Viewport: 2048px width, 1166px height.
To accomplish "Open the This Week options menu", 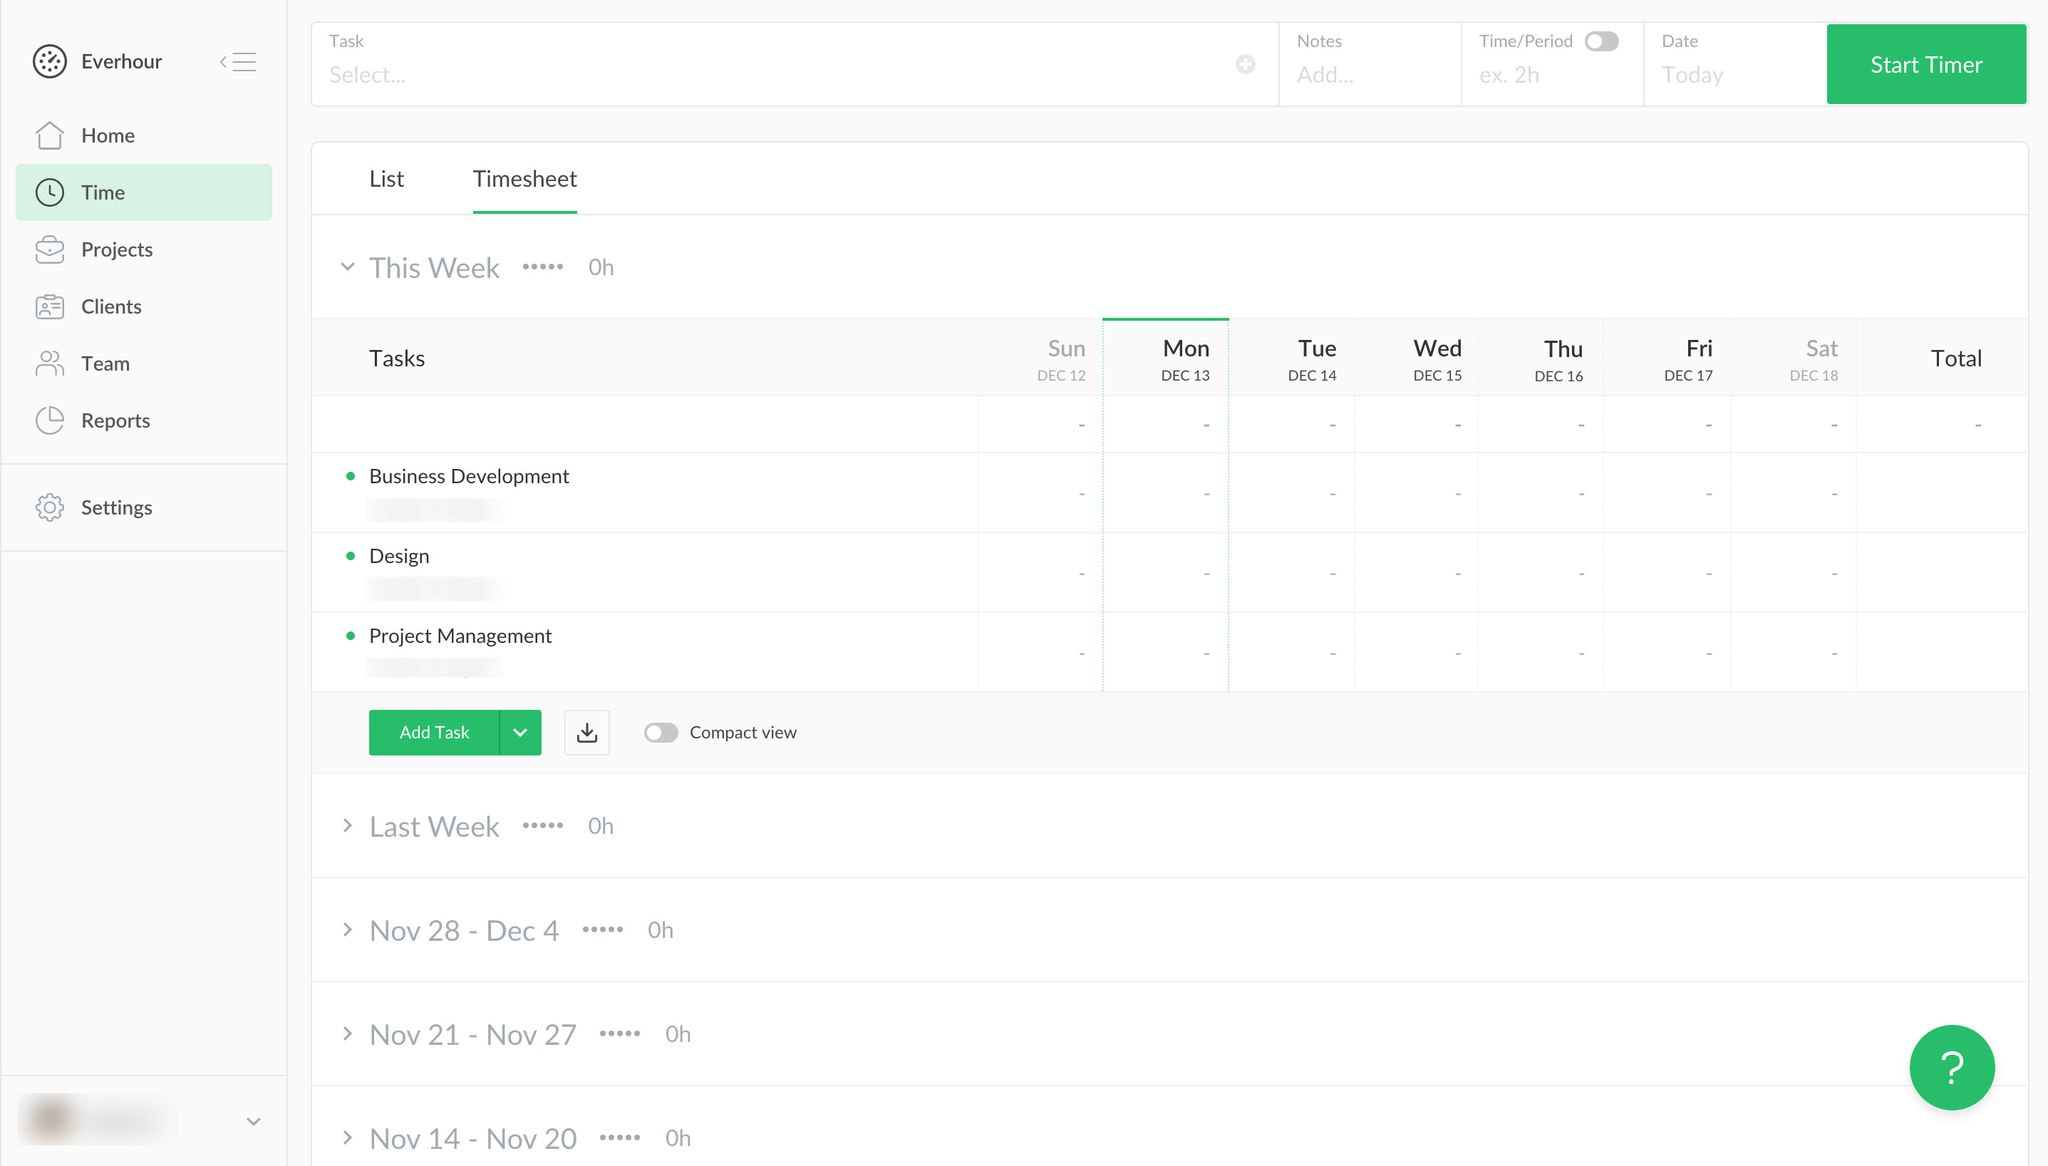I will pyautogui.click(x=543, y=267).
